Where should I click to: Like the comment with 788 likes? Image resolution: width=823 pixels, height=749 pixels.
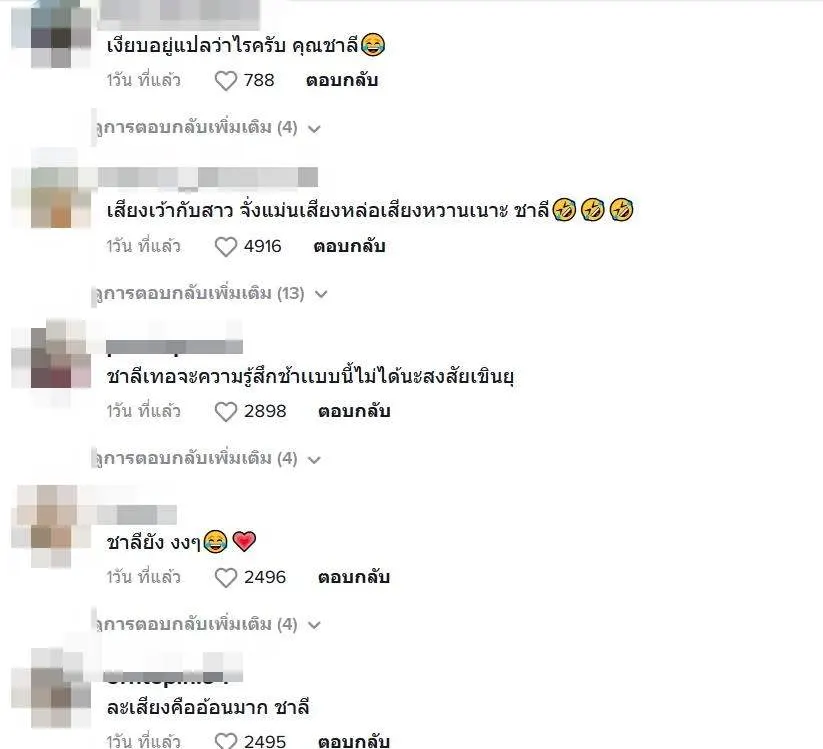pyautogui.click(x=226, y=80)
